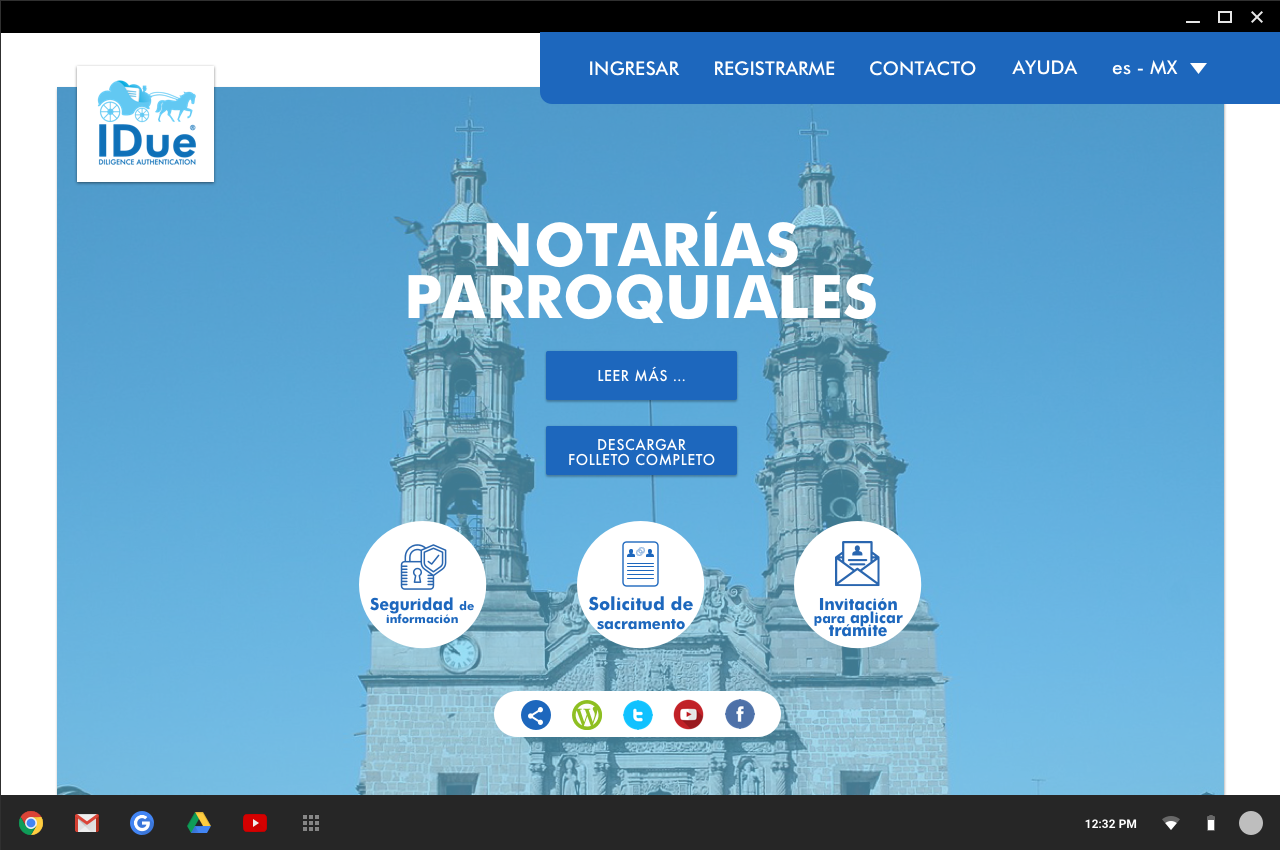Click Invitación para aplicar trámite icon
The image size is (1280, 850).
857,584
